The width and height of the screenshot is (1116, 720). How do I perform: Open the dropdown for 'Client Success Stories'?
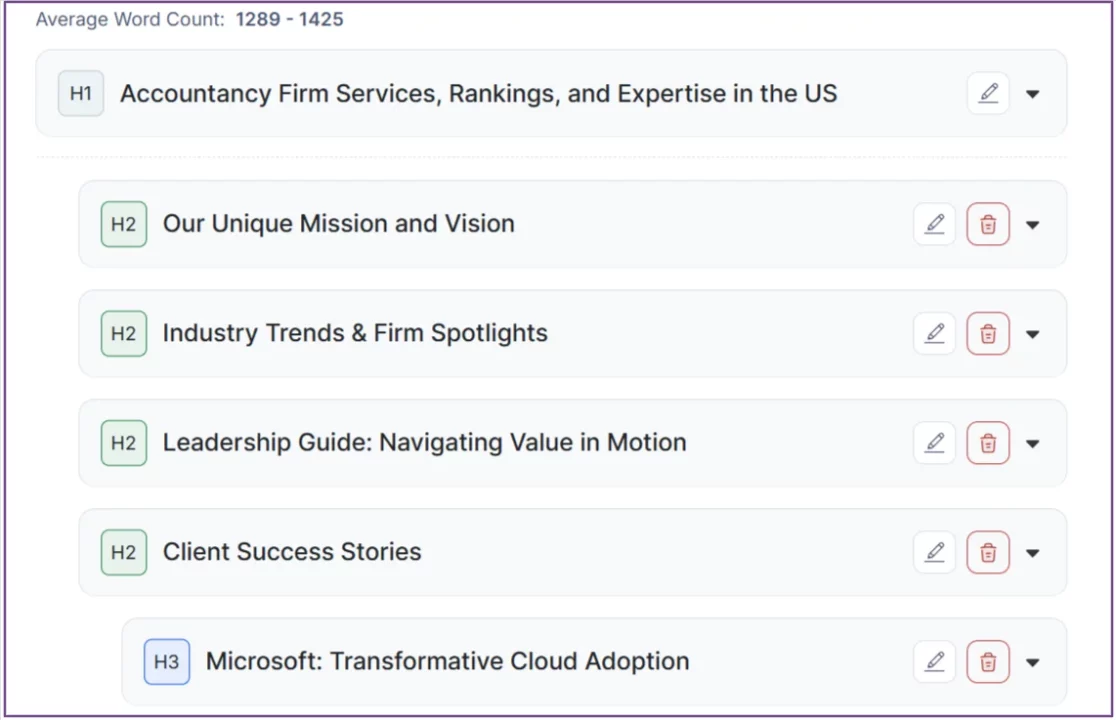tap(1033, 551)
